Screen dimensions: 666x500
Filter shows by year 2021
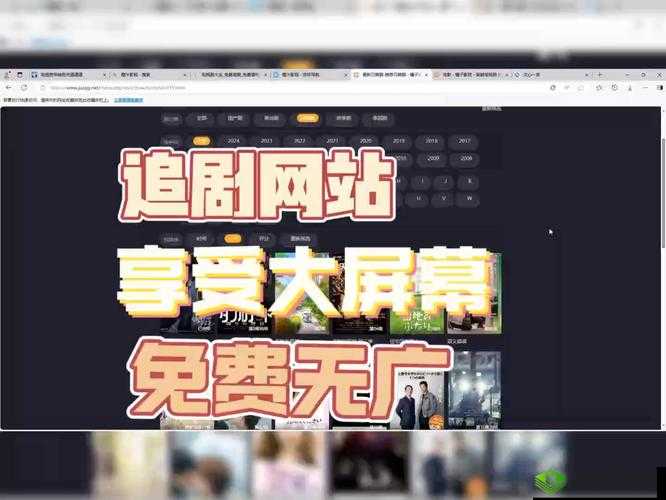(333, 141)
